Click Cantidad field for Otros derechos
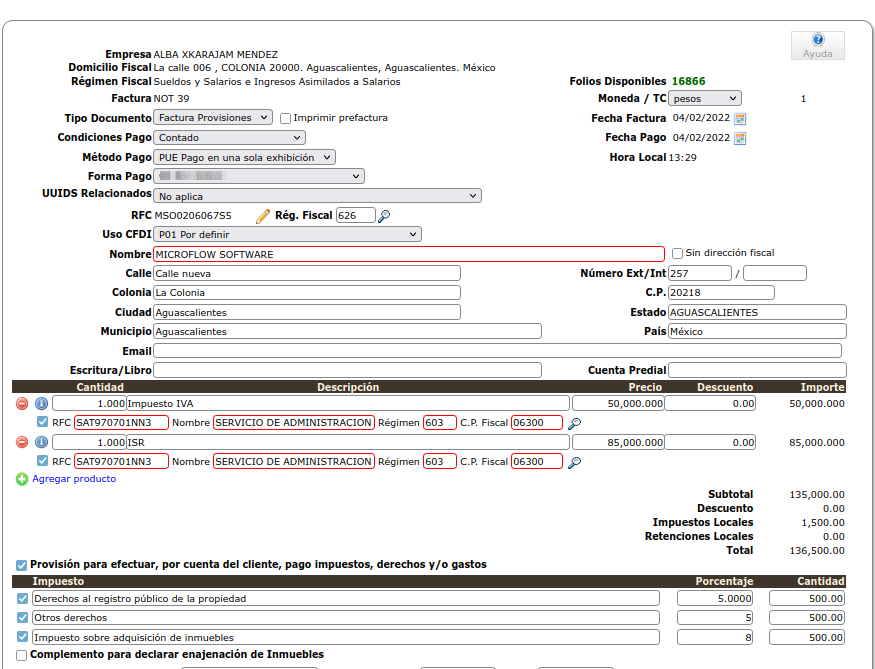 807,618
